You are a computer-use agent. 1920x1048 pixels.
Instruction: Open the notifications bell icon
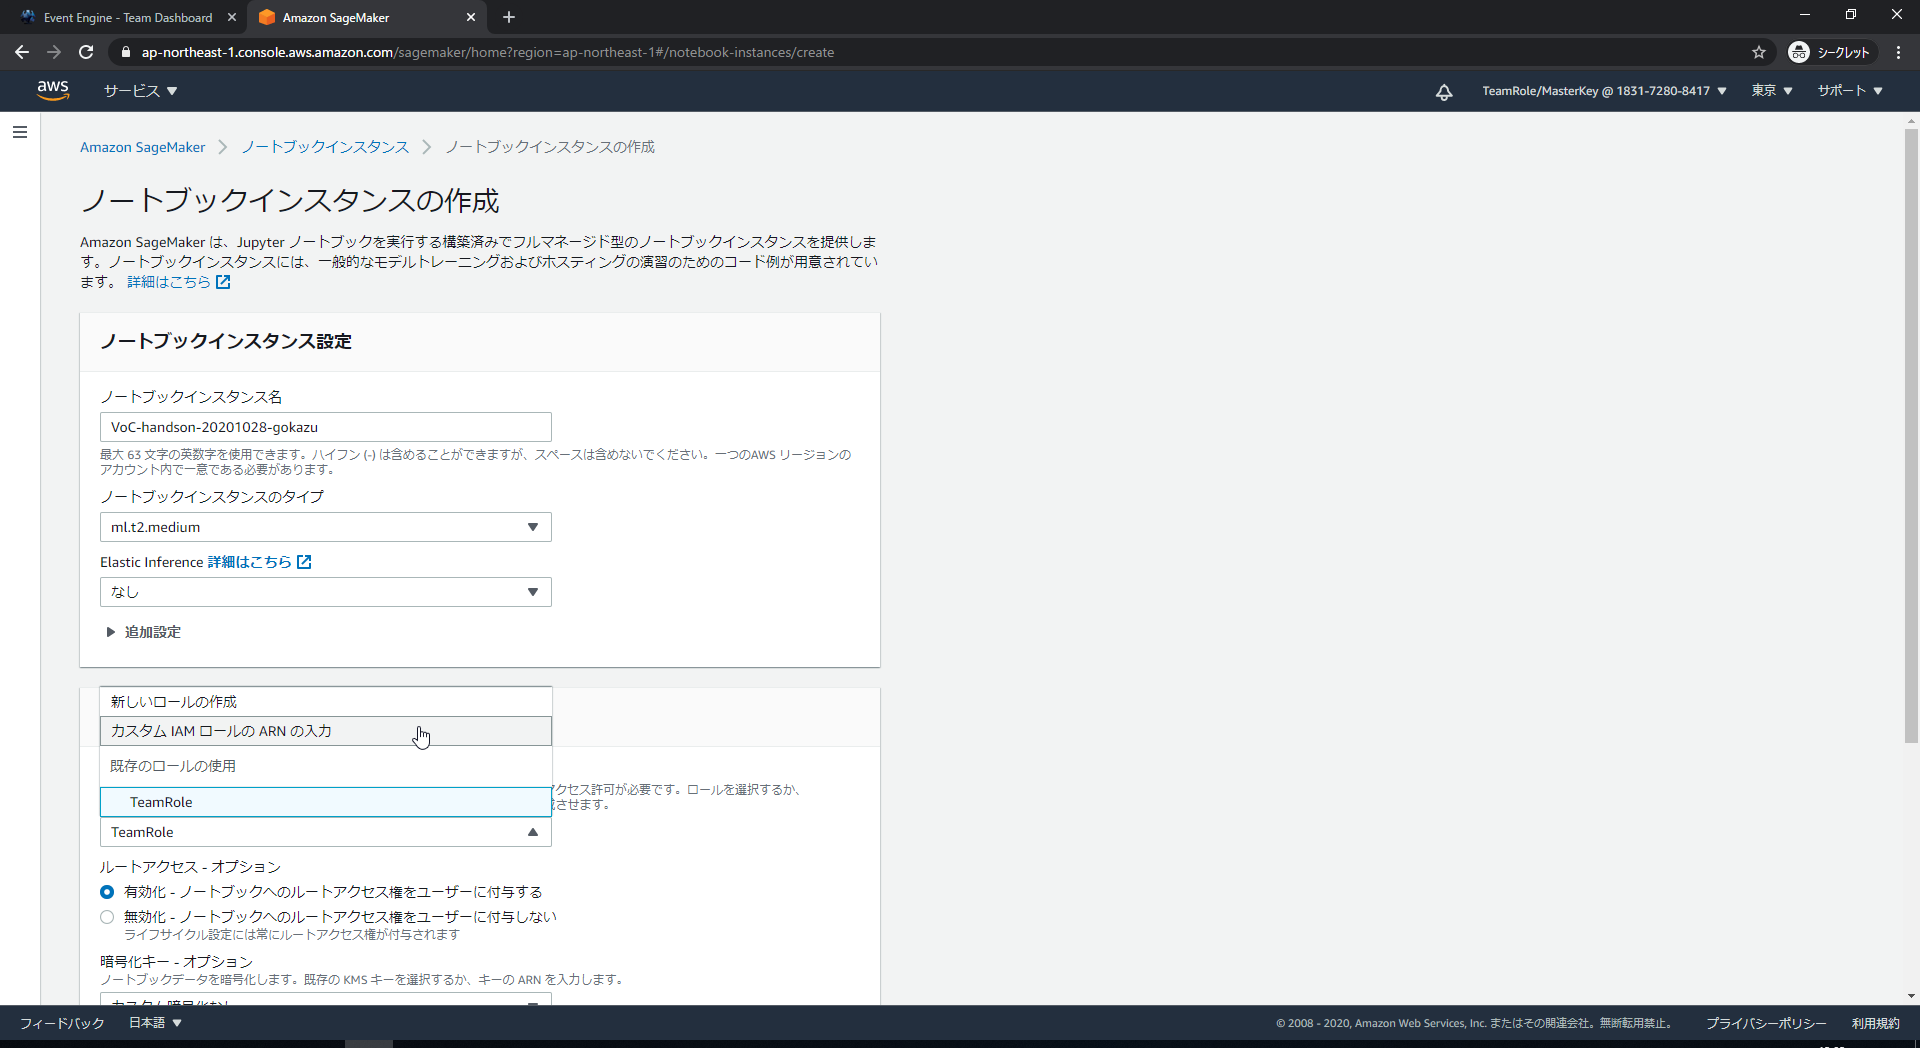[x=1444, y=92]
